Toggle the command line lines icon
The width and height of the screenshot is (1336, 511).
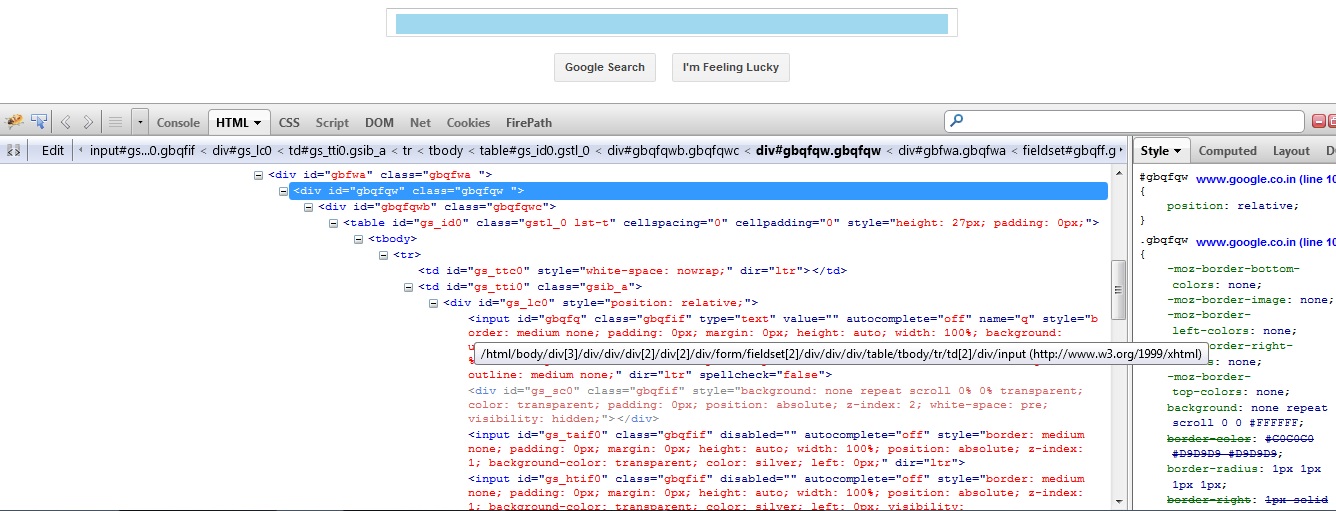pos(115,122)
